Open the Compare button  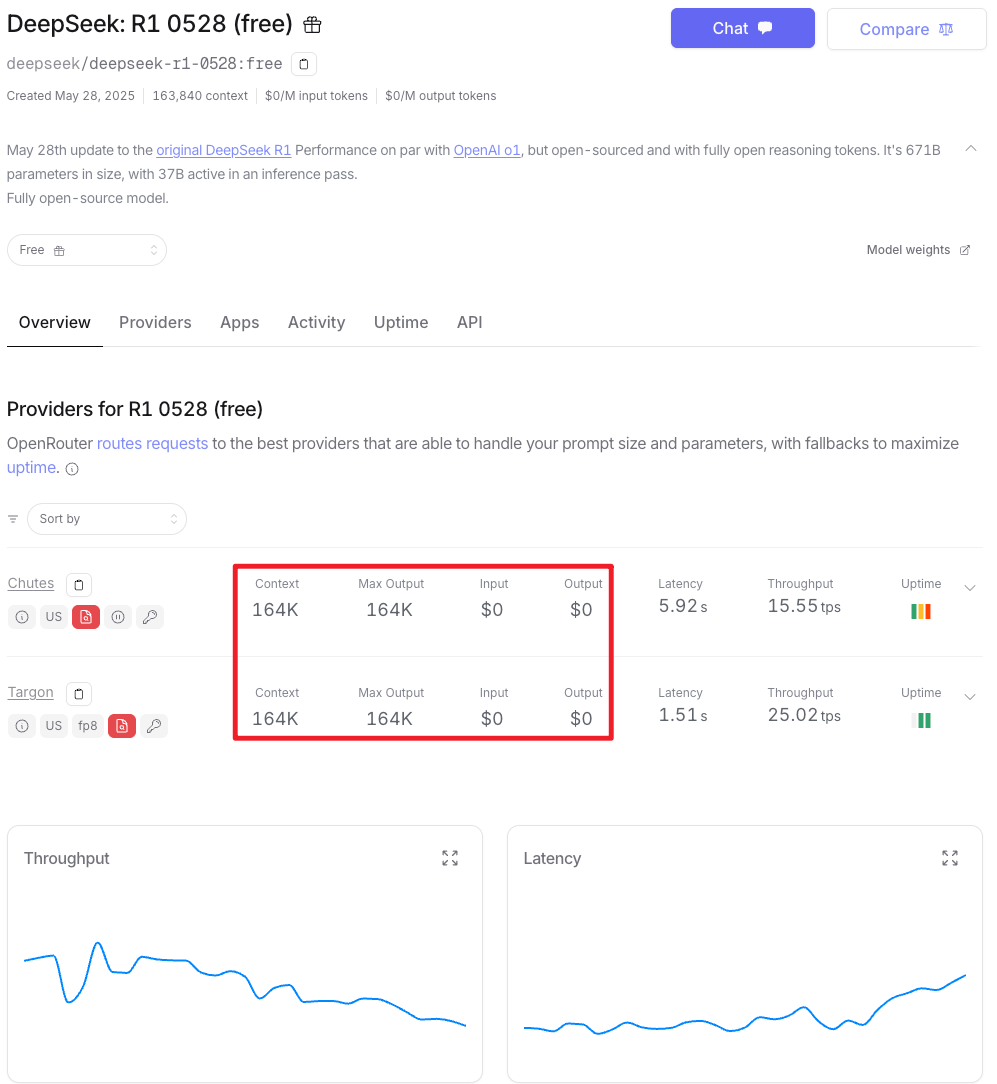click(906, 29)
